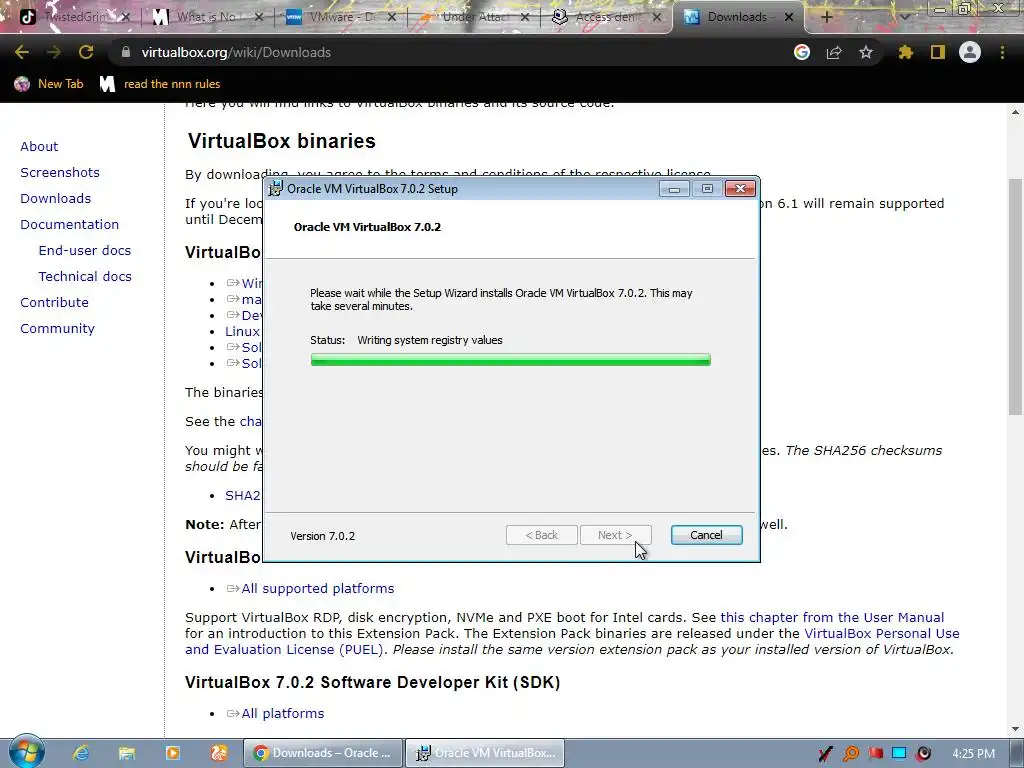Open a new browser tab with plus
This screenshot has height=768, width=1024.
pos(827,17)
